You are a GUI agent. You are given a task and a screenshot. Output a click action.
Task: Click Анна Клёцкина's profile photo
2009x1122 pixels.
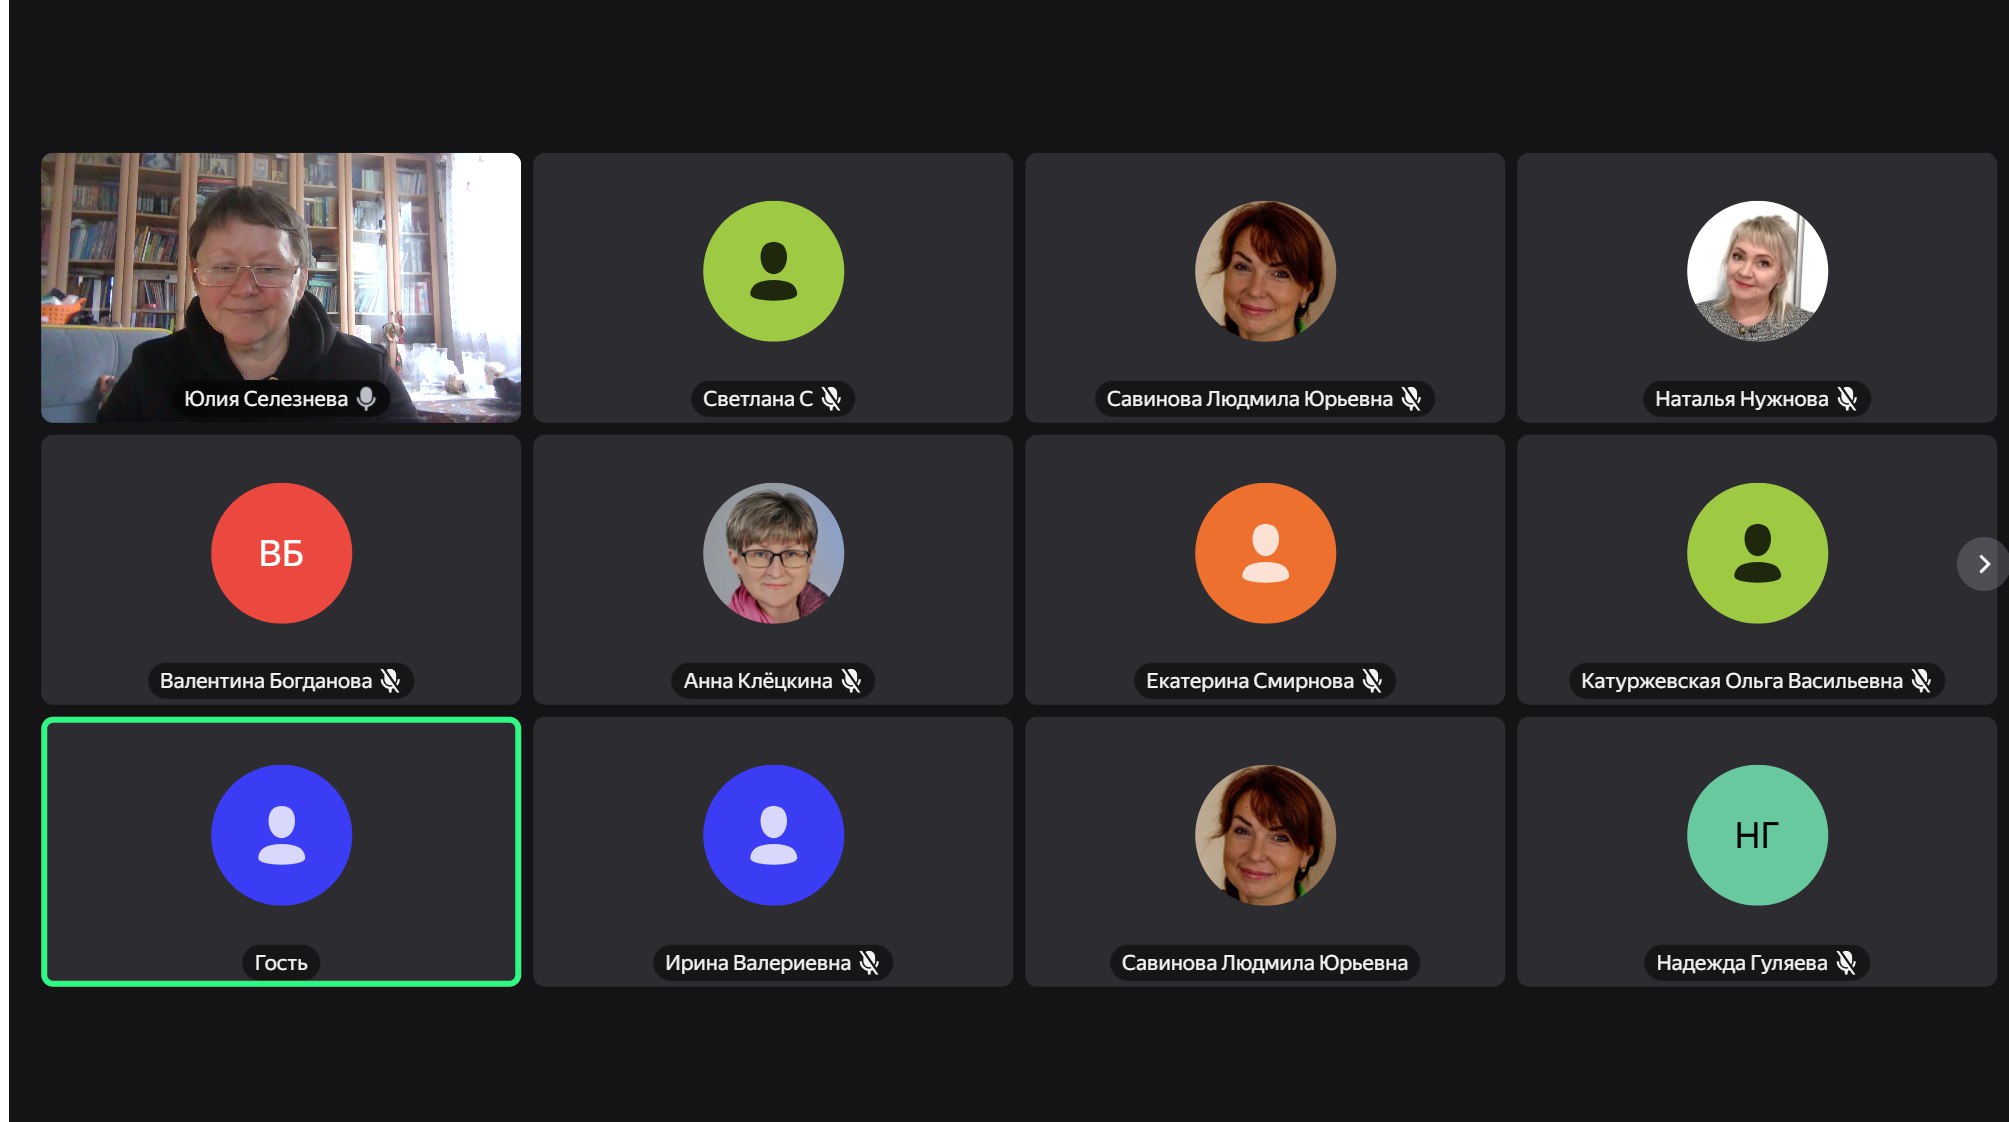[773, 553]
